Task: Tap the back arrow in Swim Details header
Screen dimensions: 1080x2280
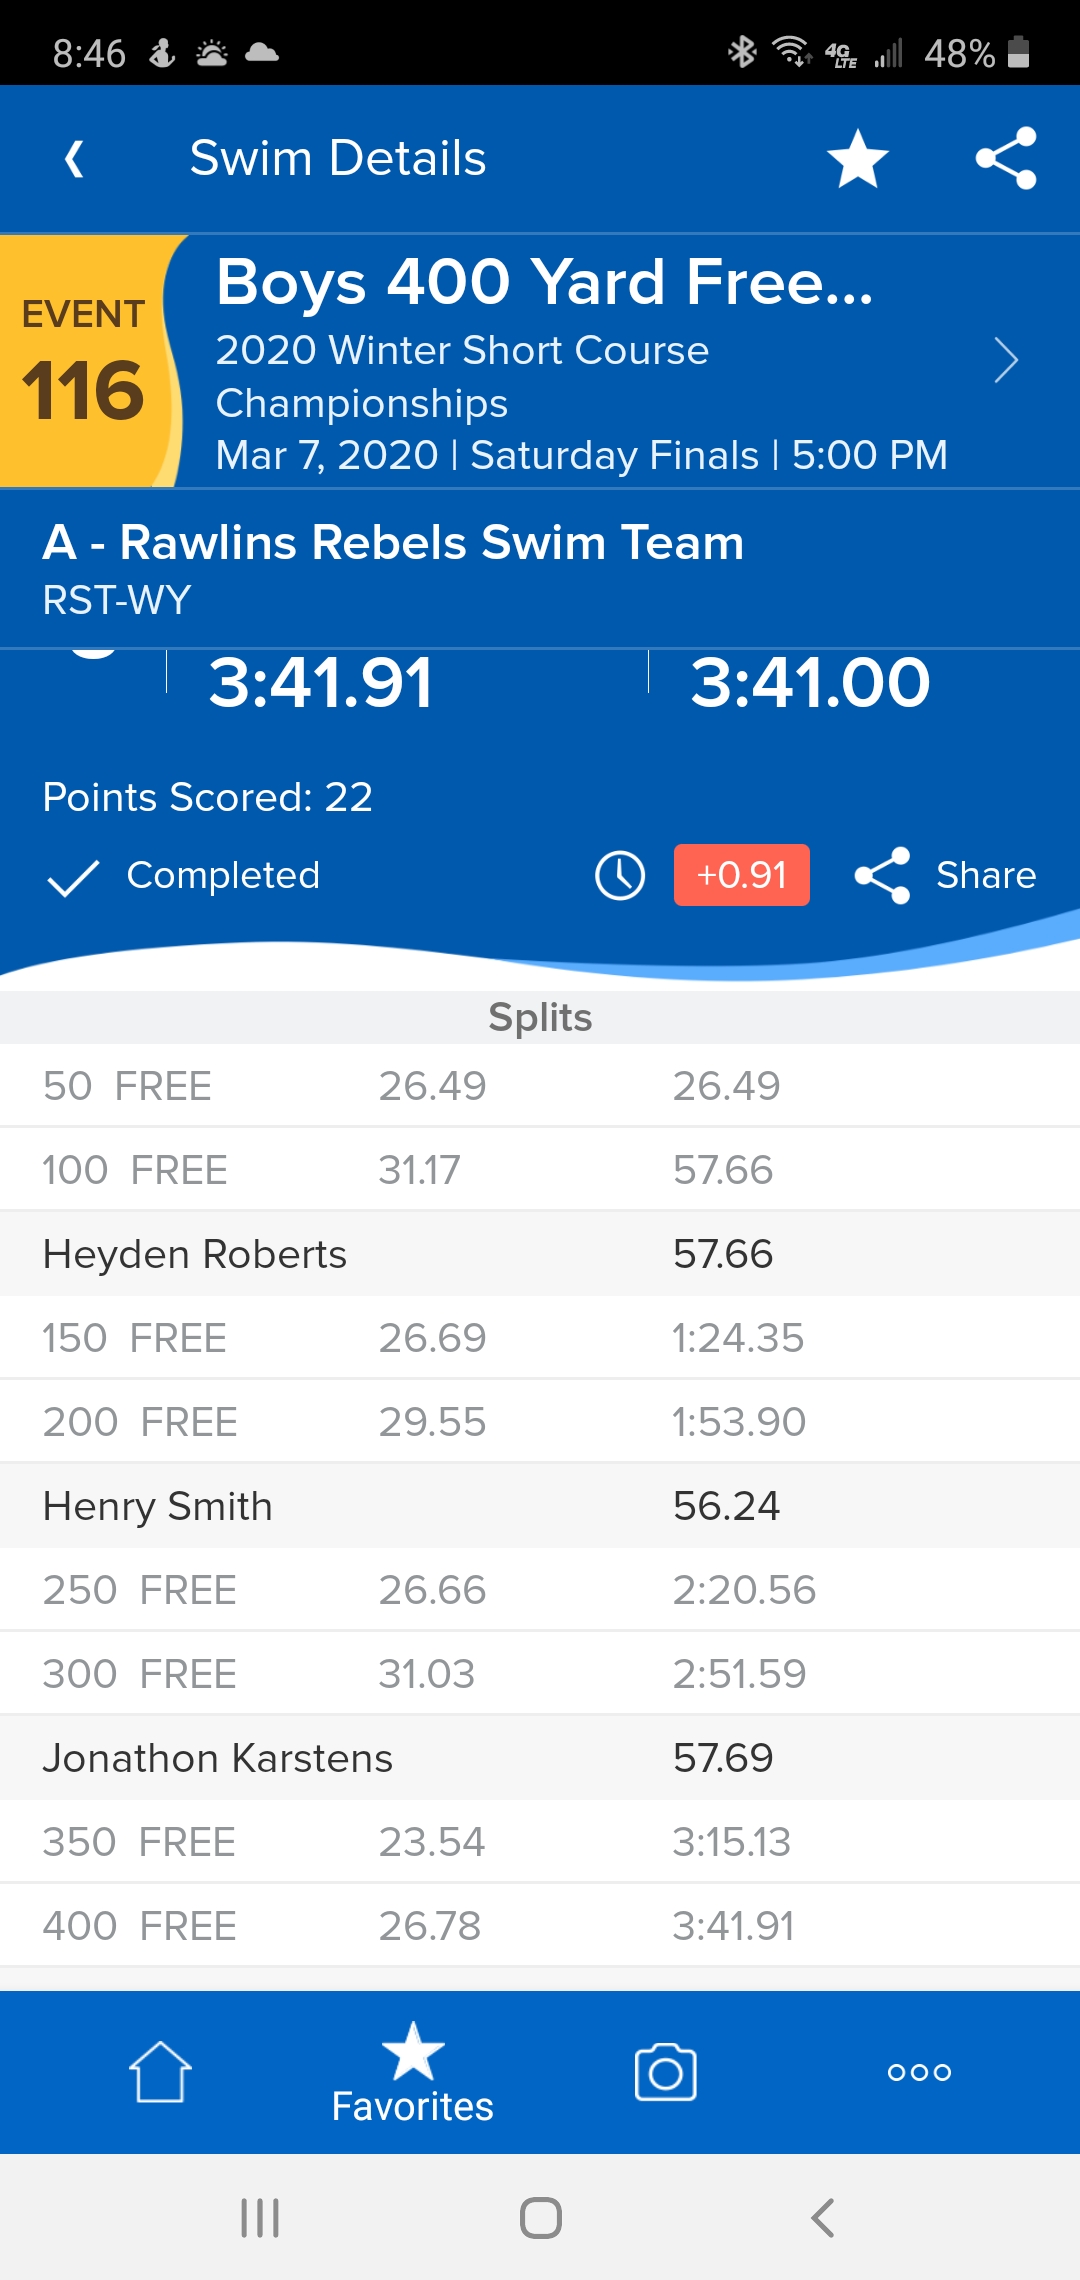Action: click(74, 159)
